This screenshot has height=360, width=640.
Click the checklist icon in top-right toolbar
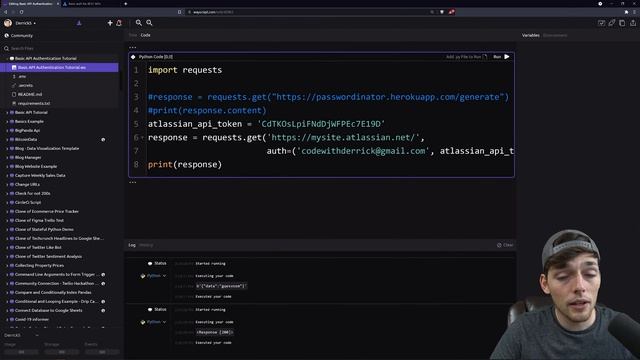point(601,23)
